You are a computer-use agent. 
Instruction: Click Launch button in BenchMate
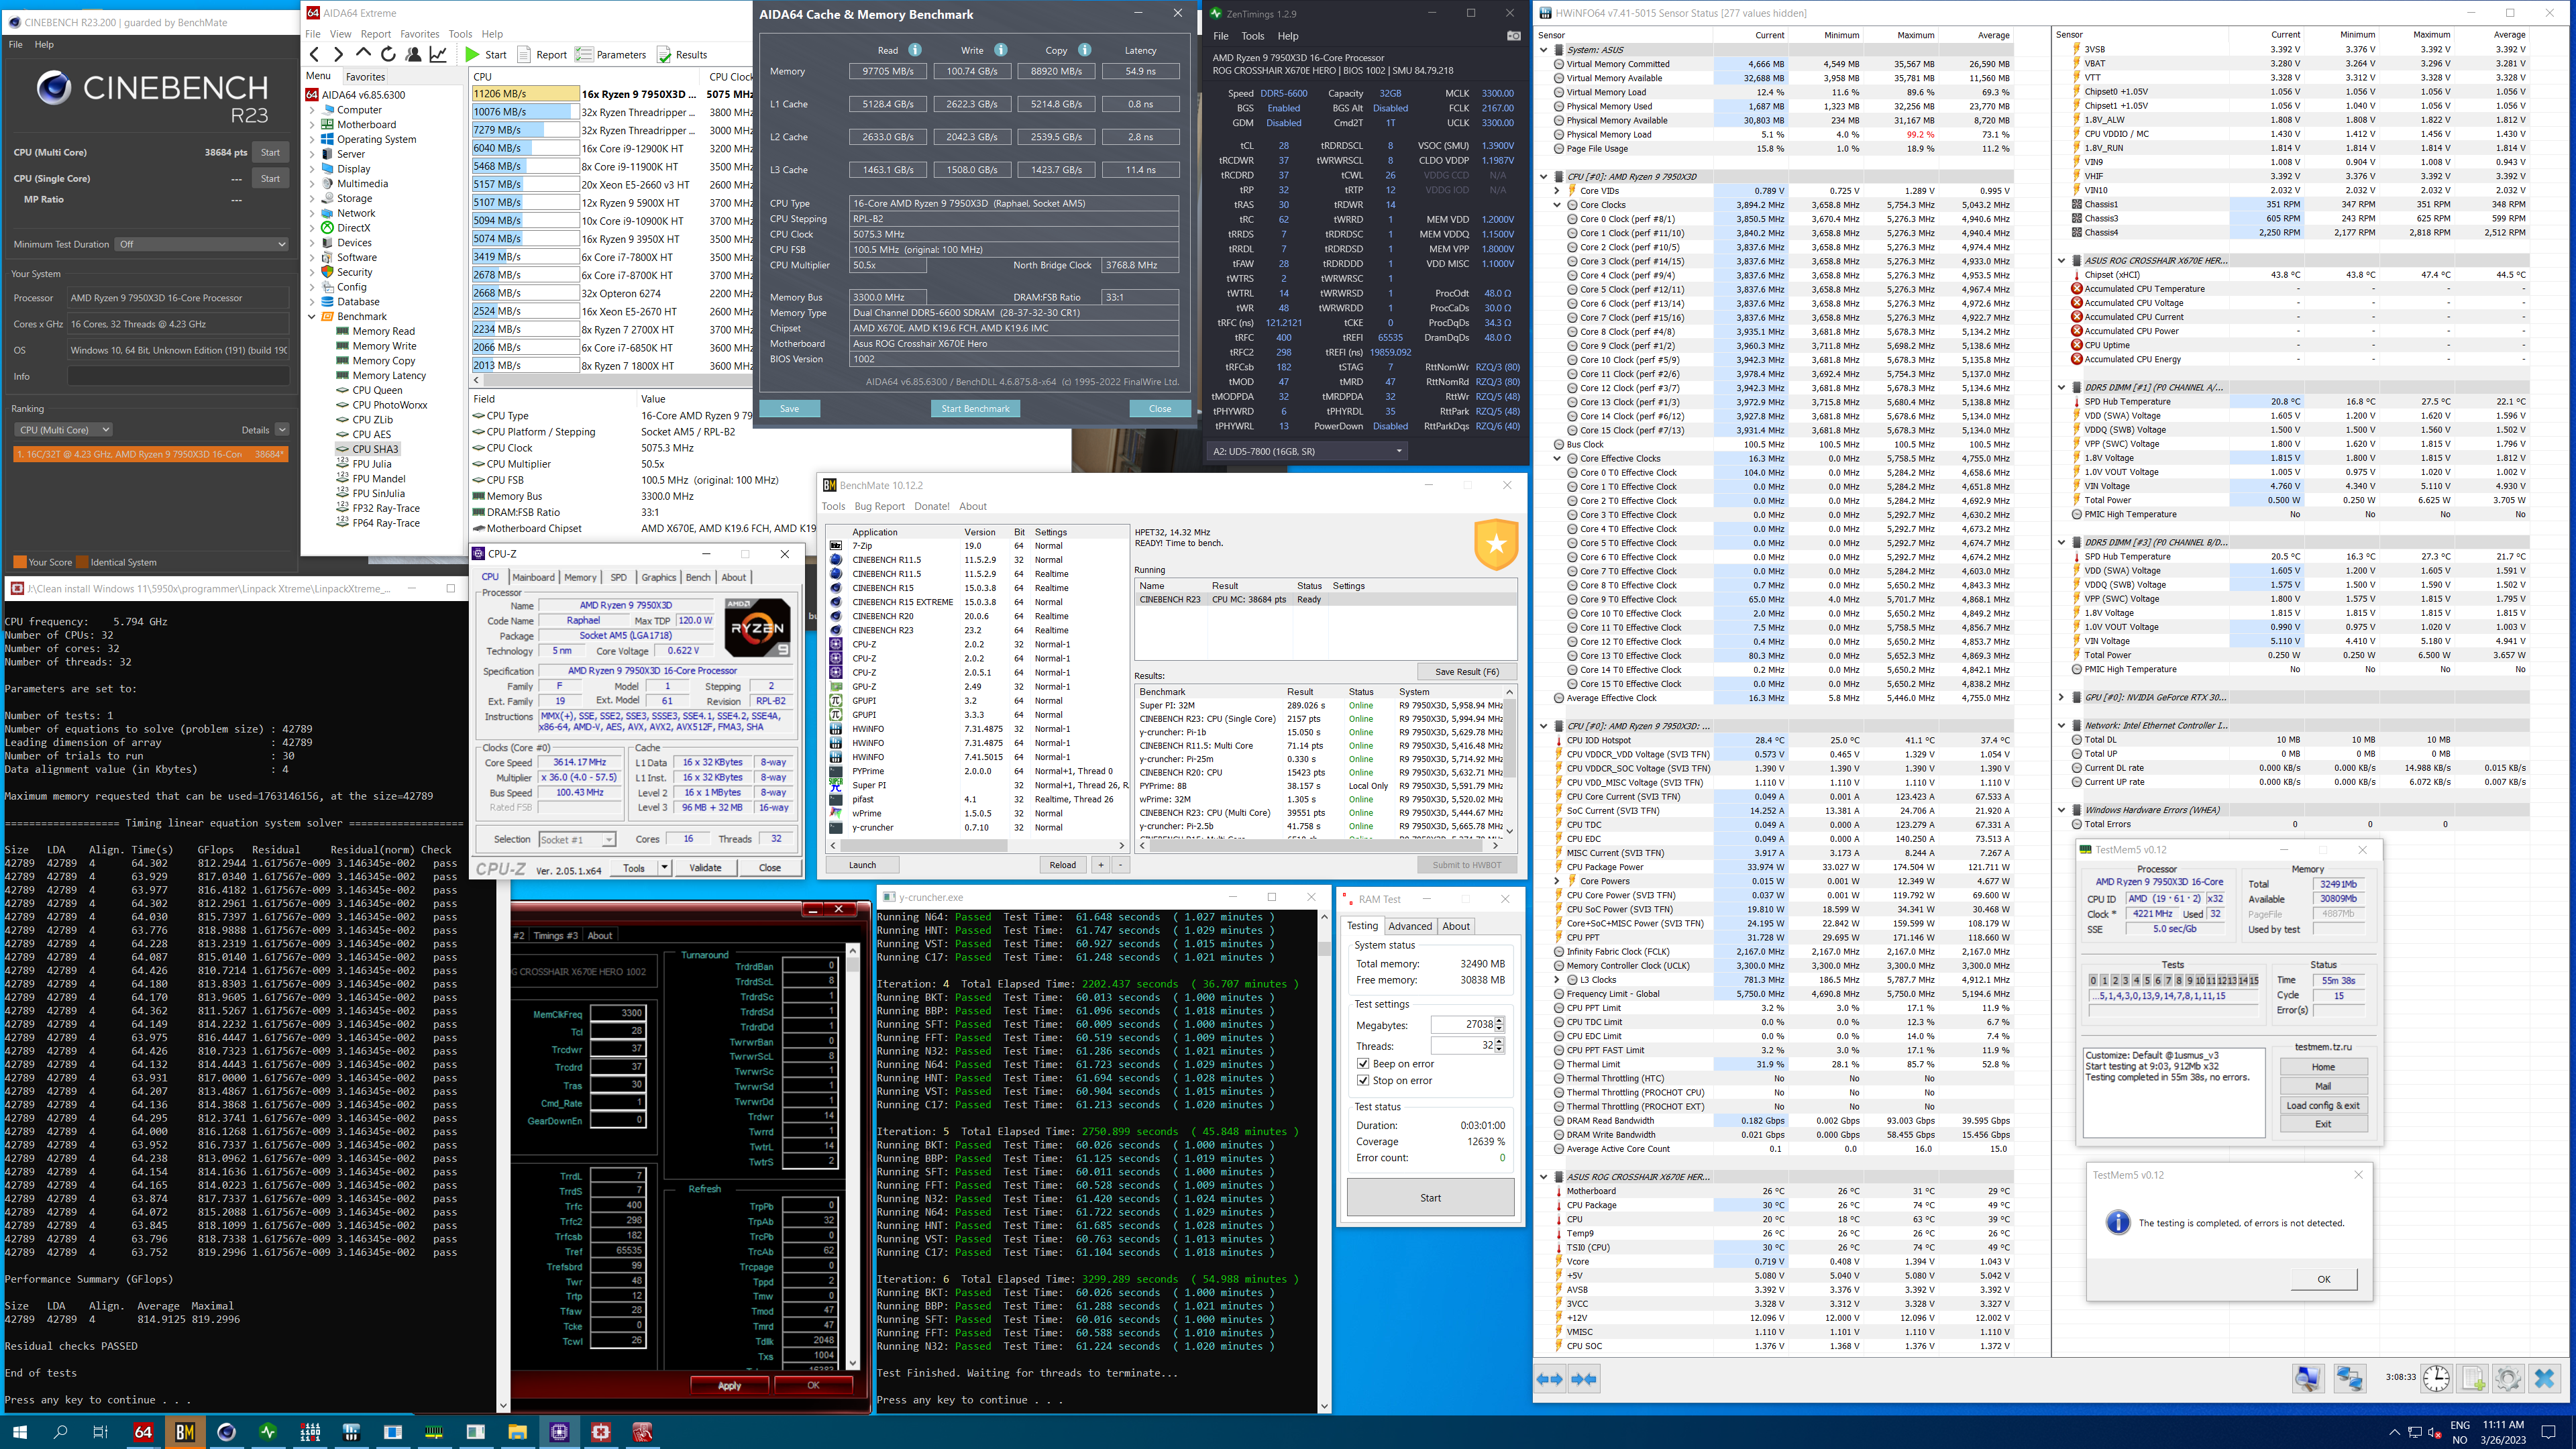(x=862, y=865)
